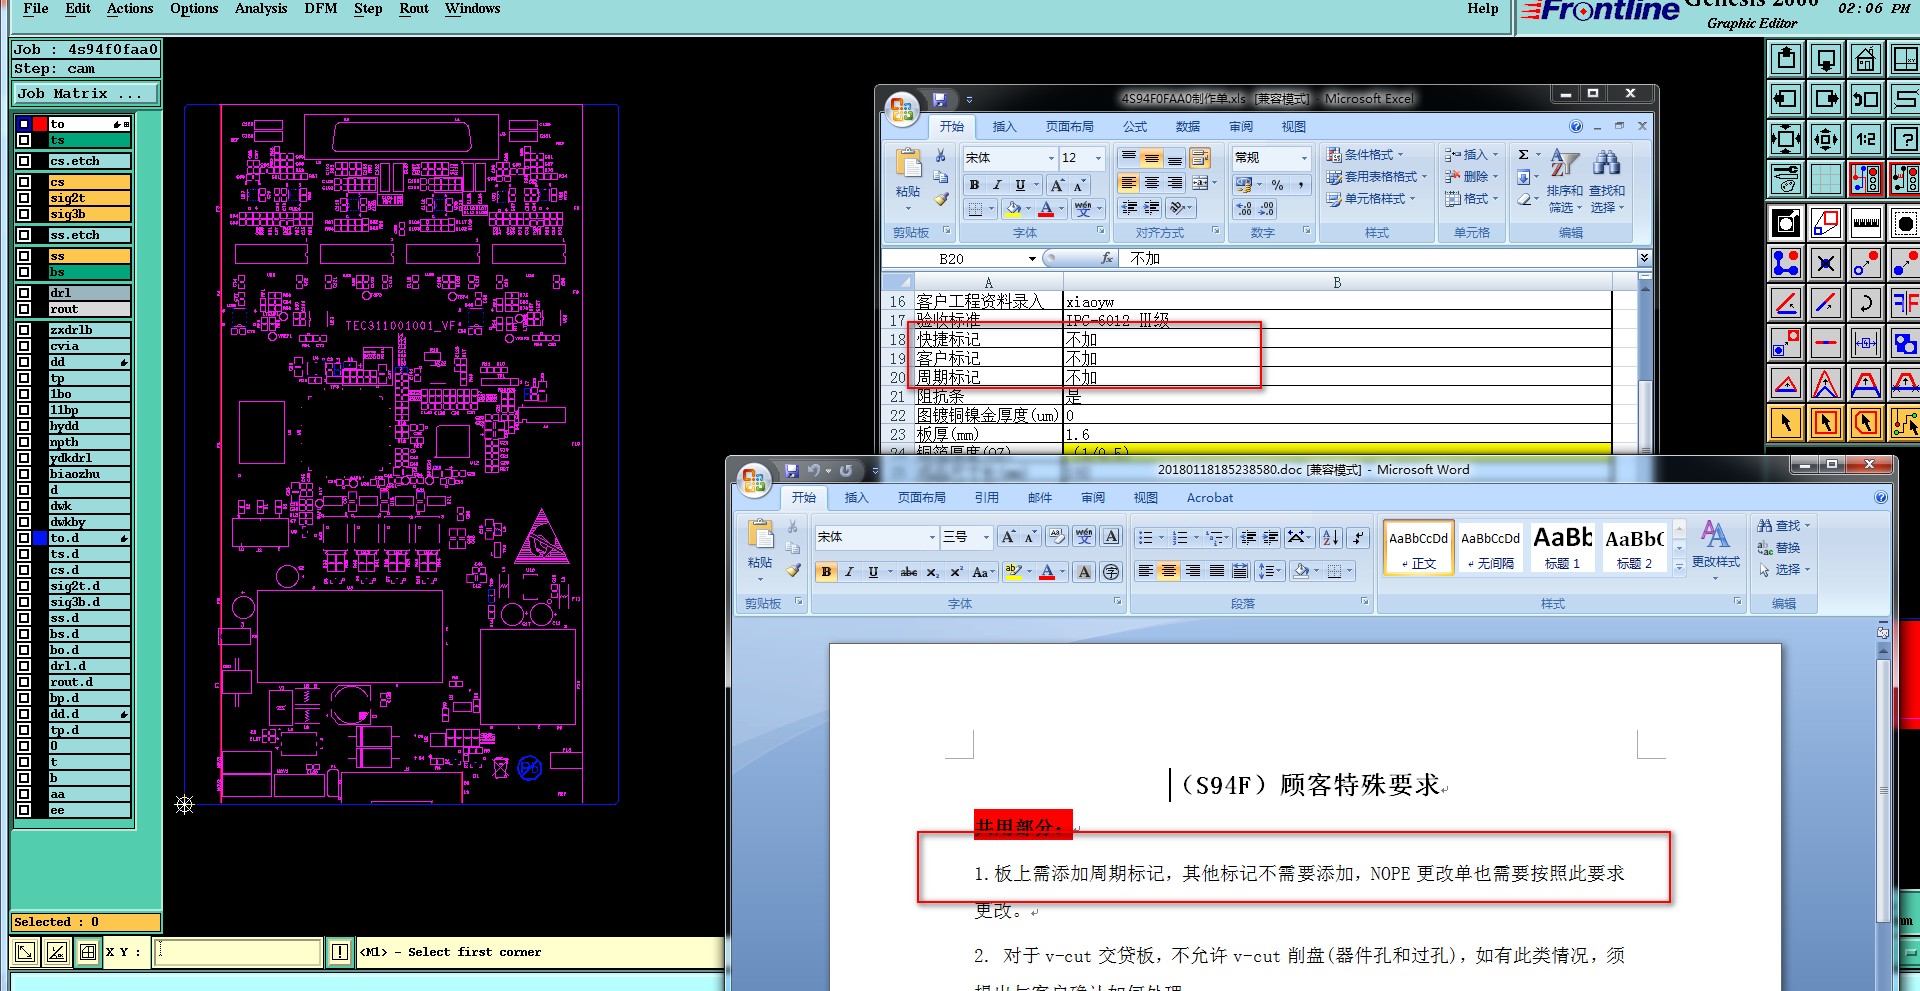Open Word font size dropdown
Screen dimensions: 1920x991
pyautogui.click(x=986, y=537)
